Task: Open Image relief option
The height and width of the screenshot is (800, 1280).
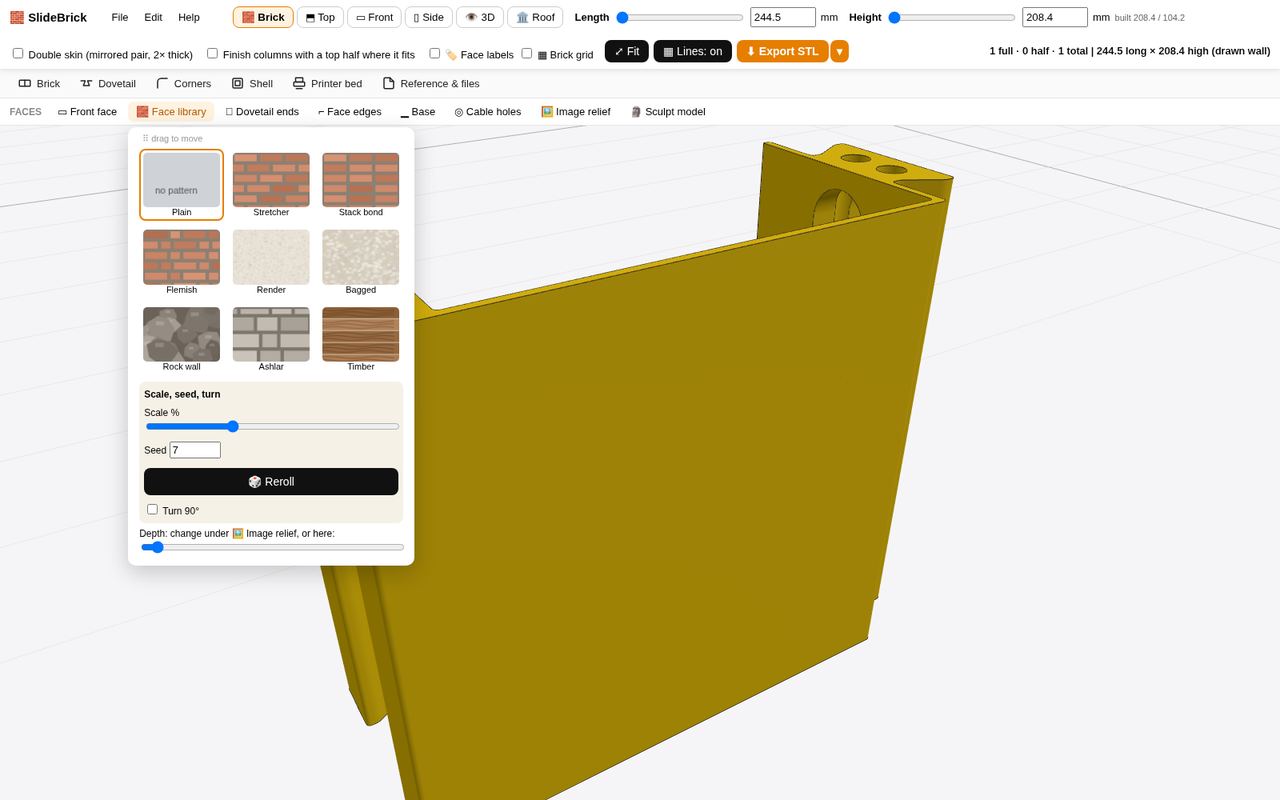Action: point(575,112)
